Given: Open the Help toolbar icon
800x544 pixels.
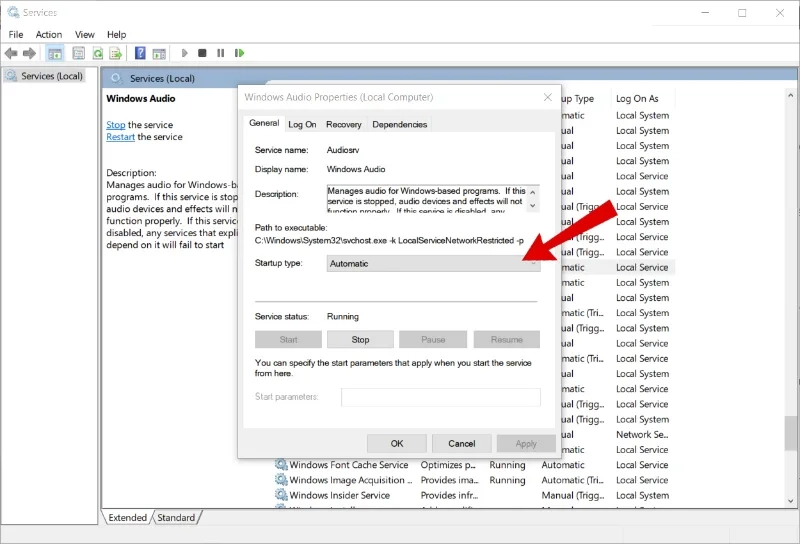Looking at the screenshot, I should pyautogui.click(x=140, y=53).
